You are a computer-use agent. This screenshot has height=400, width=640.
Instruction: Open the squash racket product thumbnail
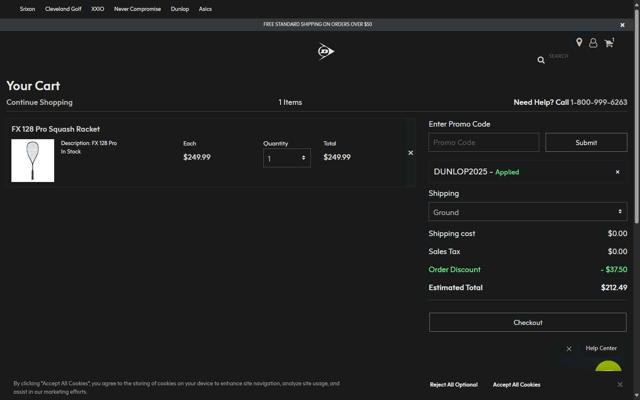(33, 160)
